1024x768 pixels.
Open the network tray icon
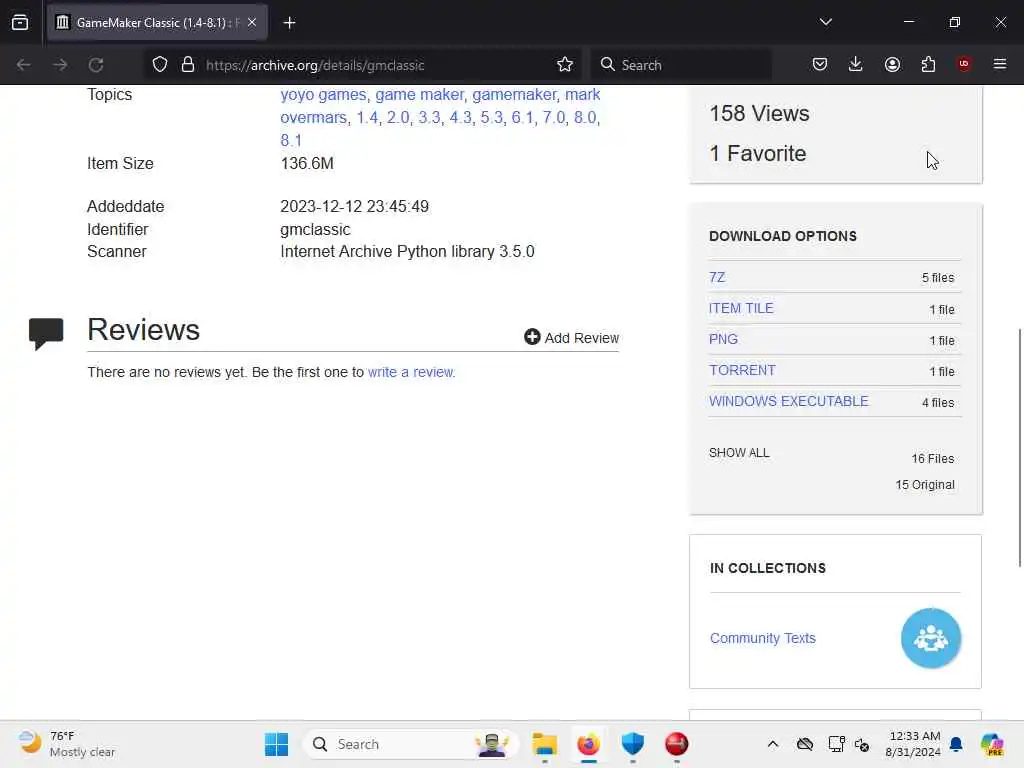tap(836, 744)
